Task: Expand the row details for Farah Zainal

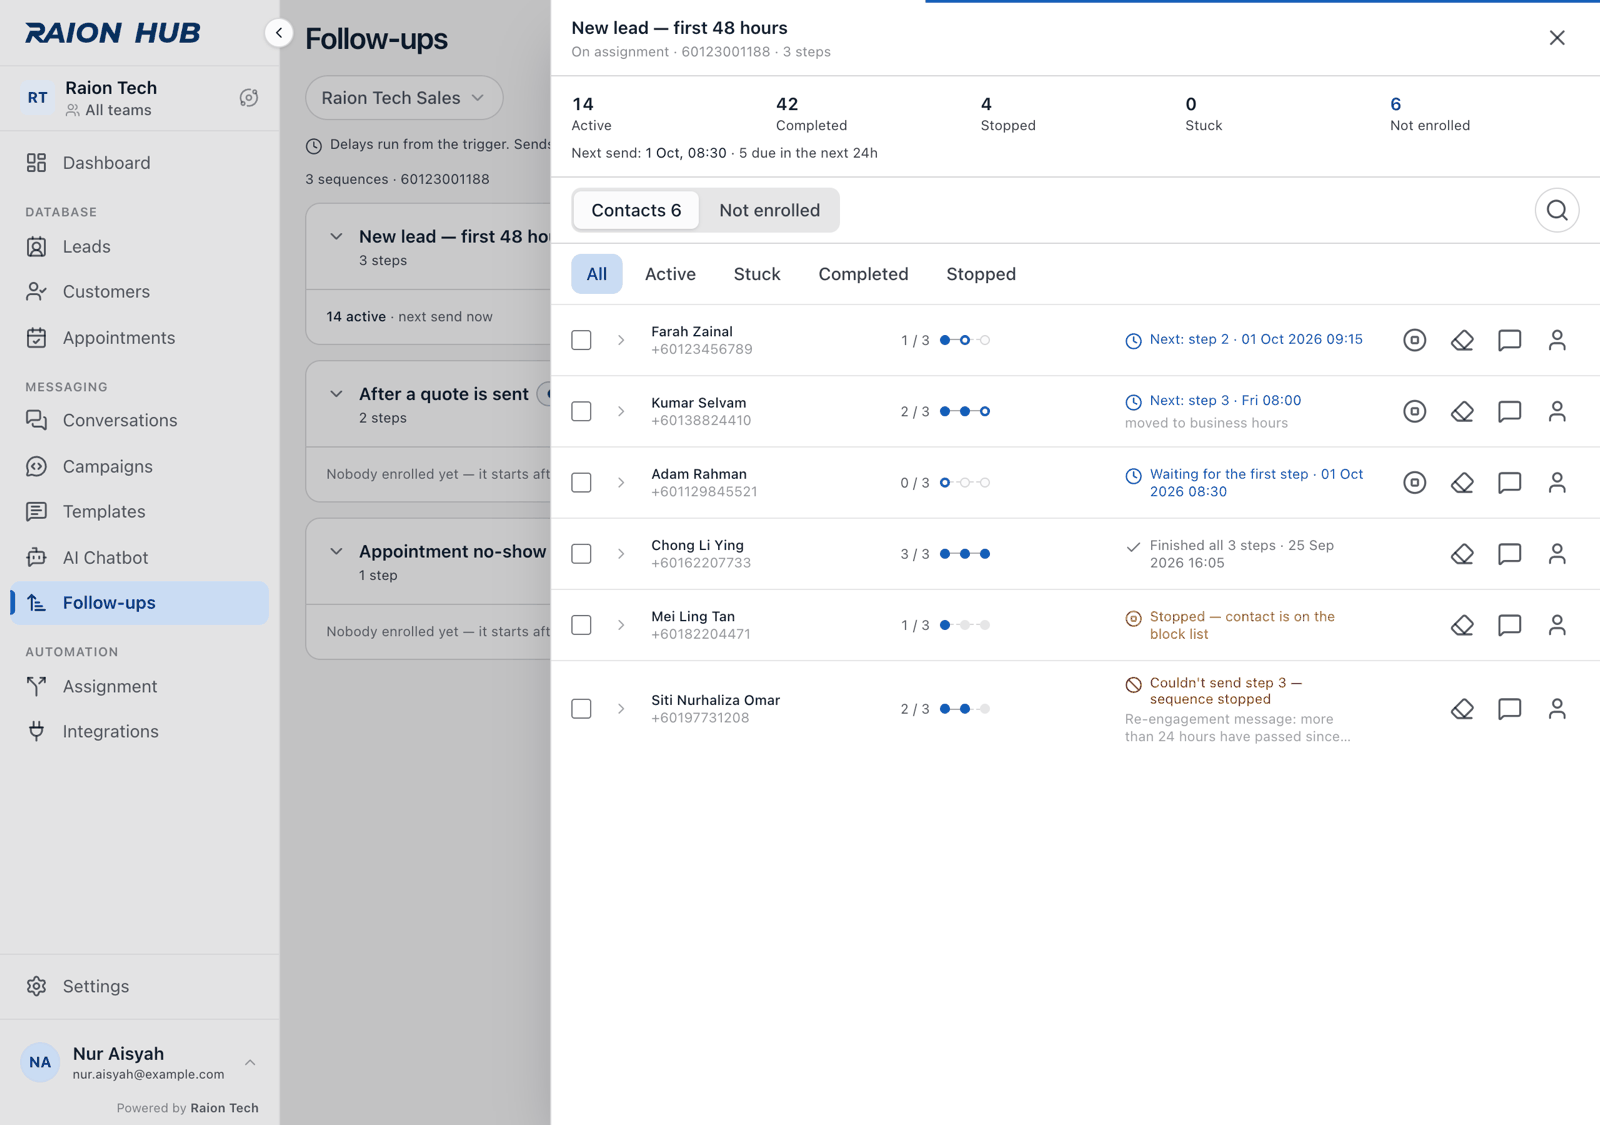Action: point(621,340)
